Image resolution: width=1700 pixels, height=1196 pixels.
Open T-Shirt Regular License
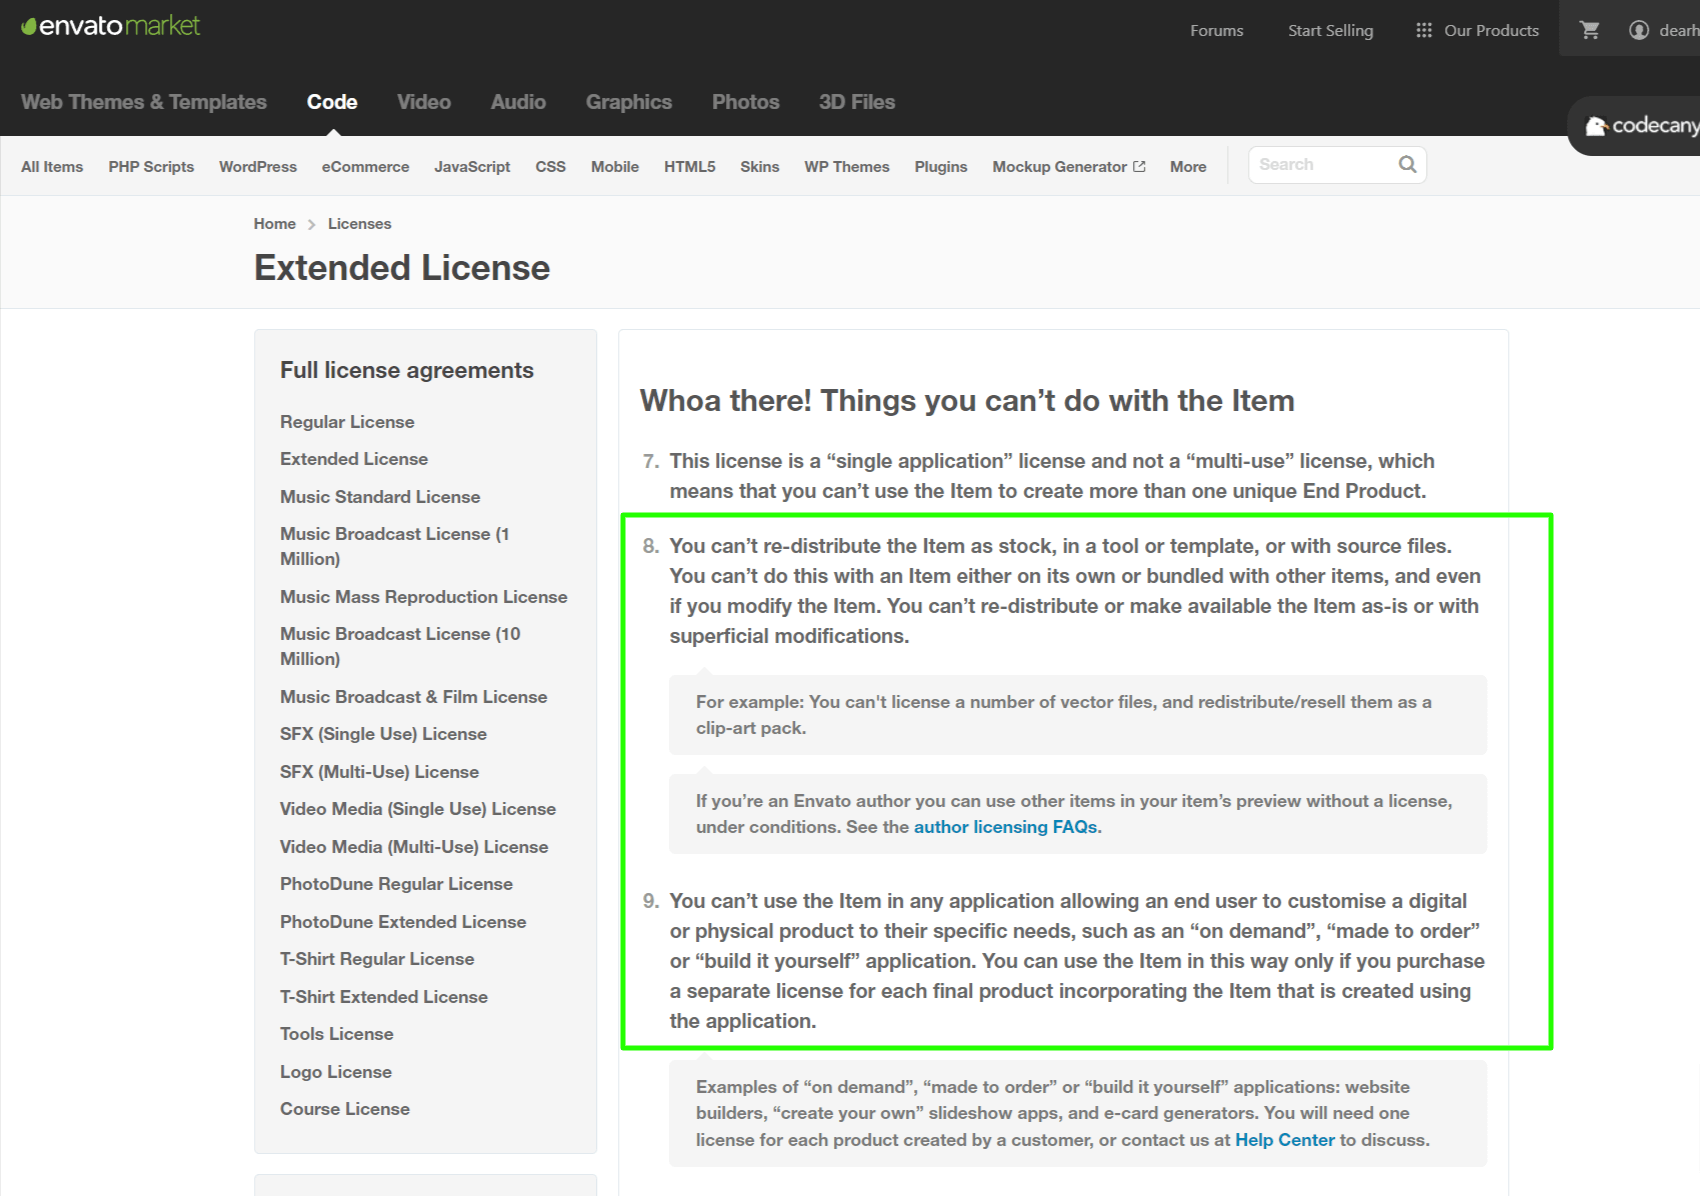(377, 959)
